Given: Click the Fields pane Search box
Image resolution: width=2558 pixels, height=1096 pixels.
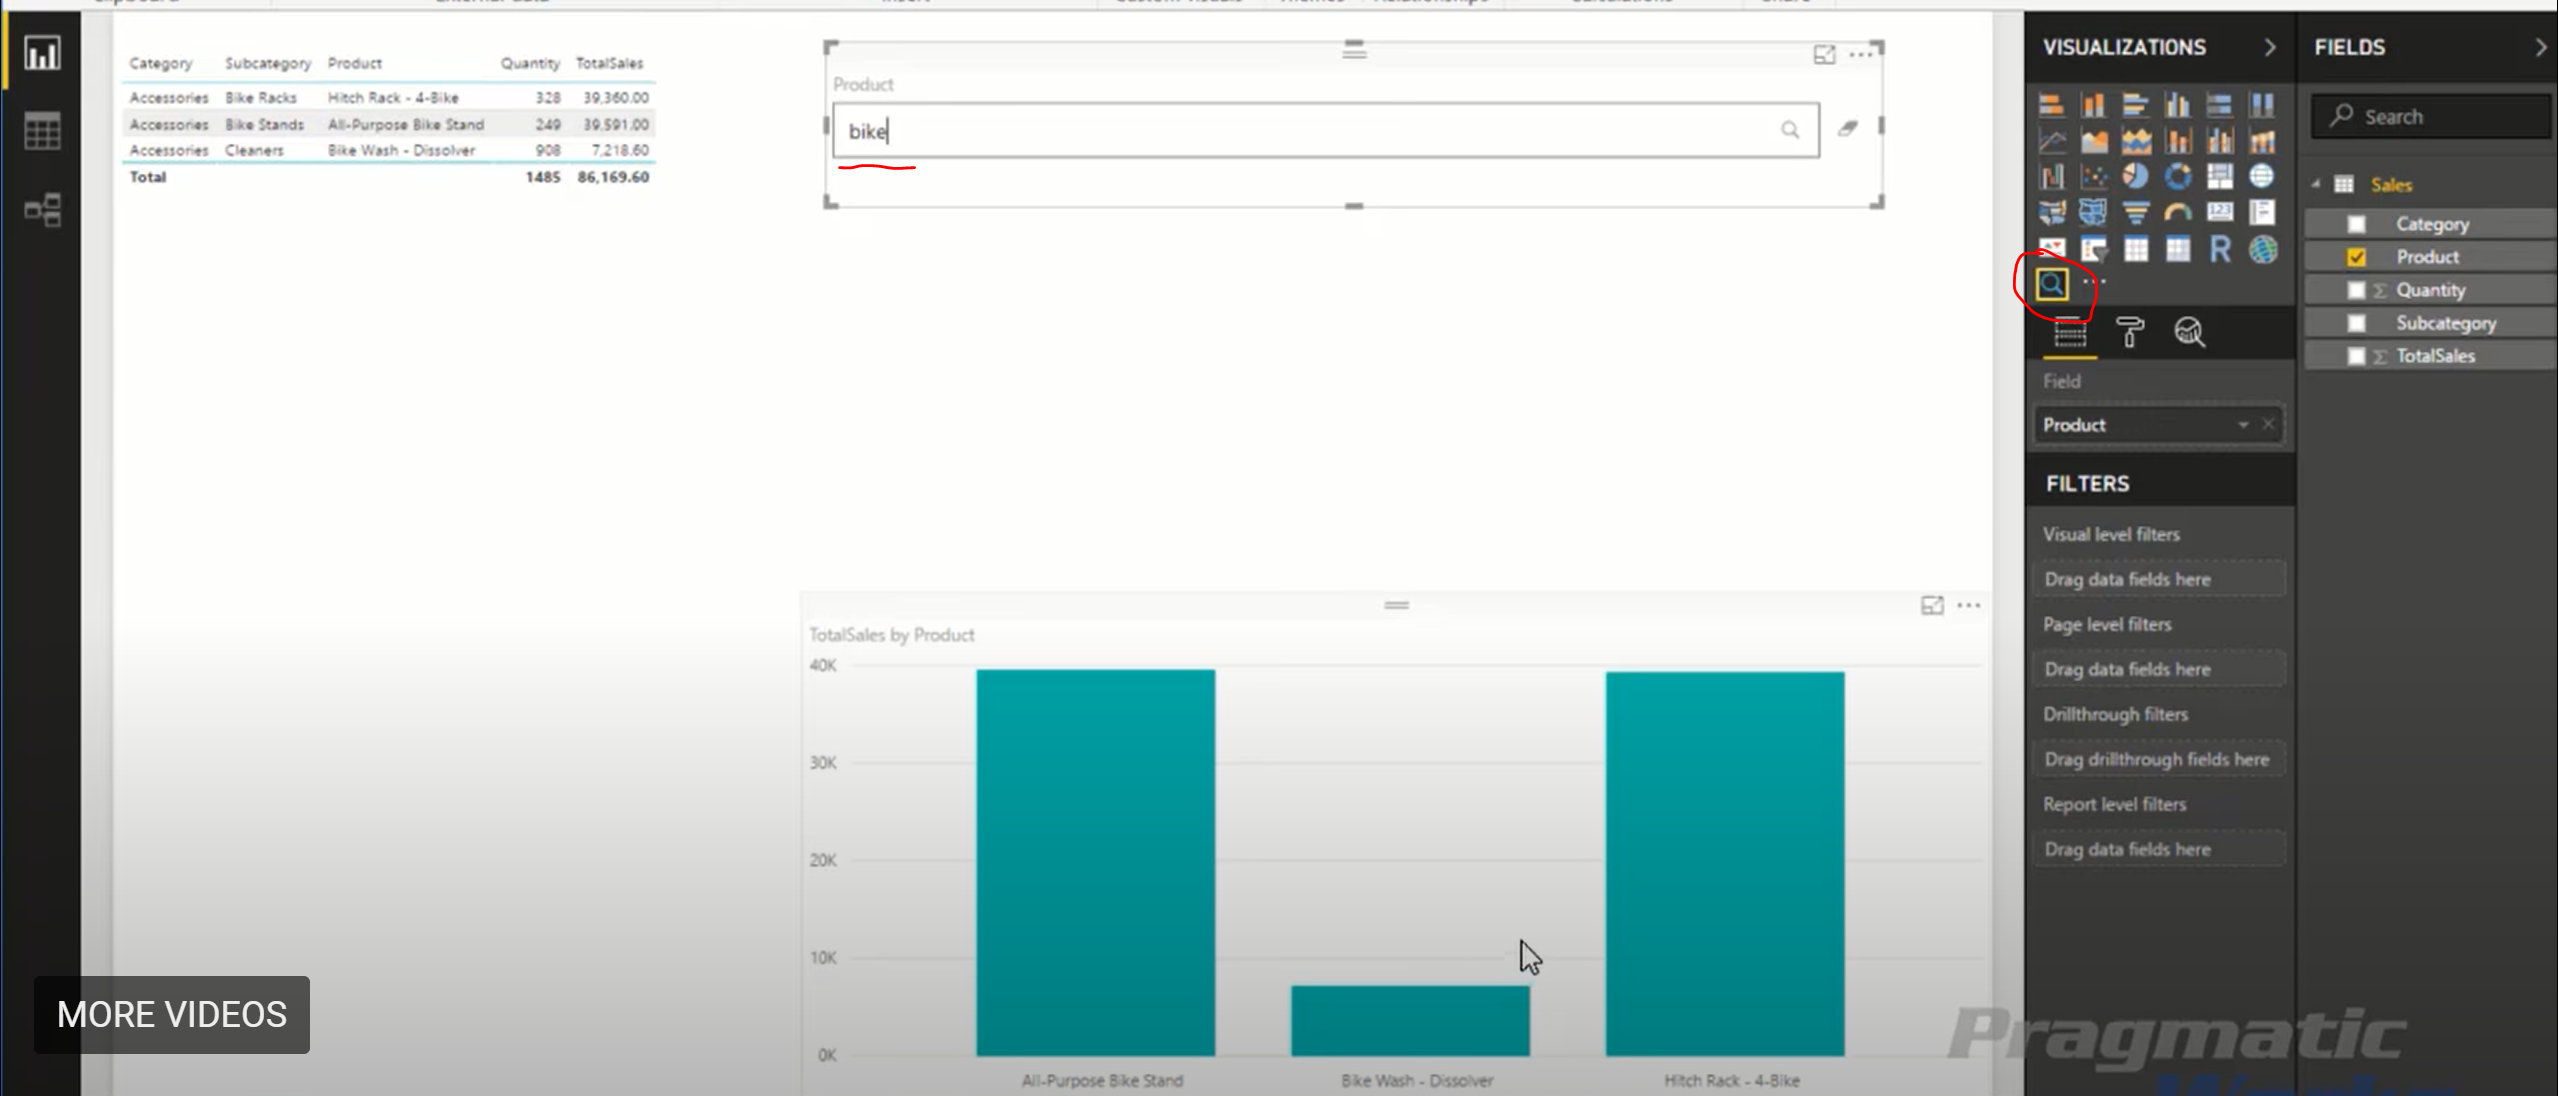Looking at the screenshot, I should pos(2431,117).
